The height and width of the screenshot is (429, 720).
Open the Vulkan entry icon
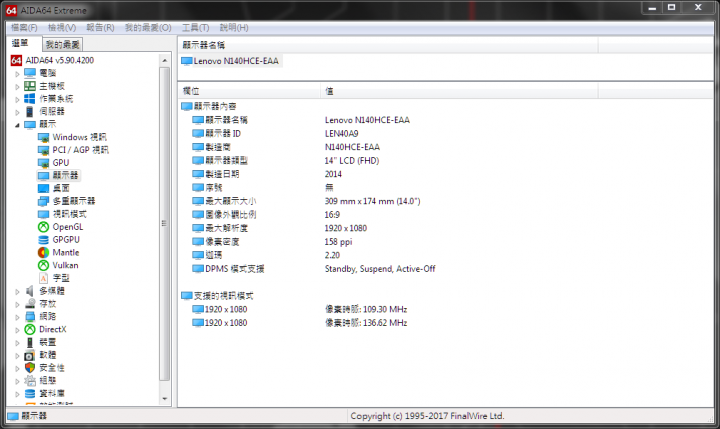pyautogui.click(x=43, y=265)
